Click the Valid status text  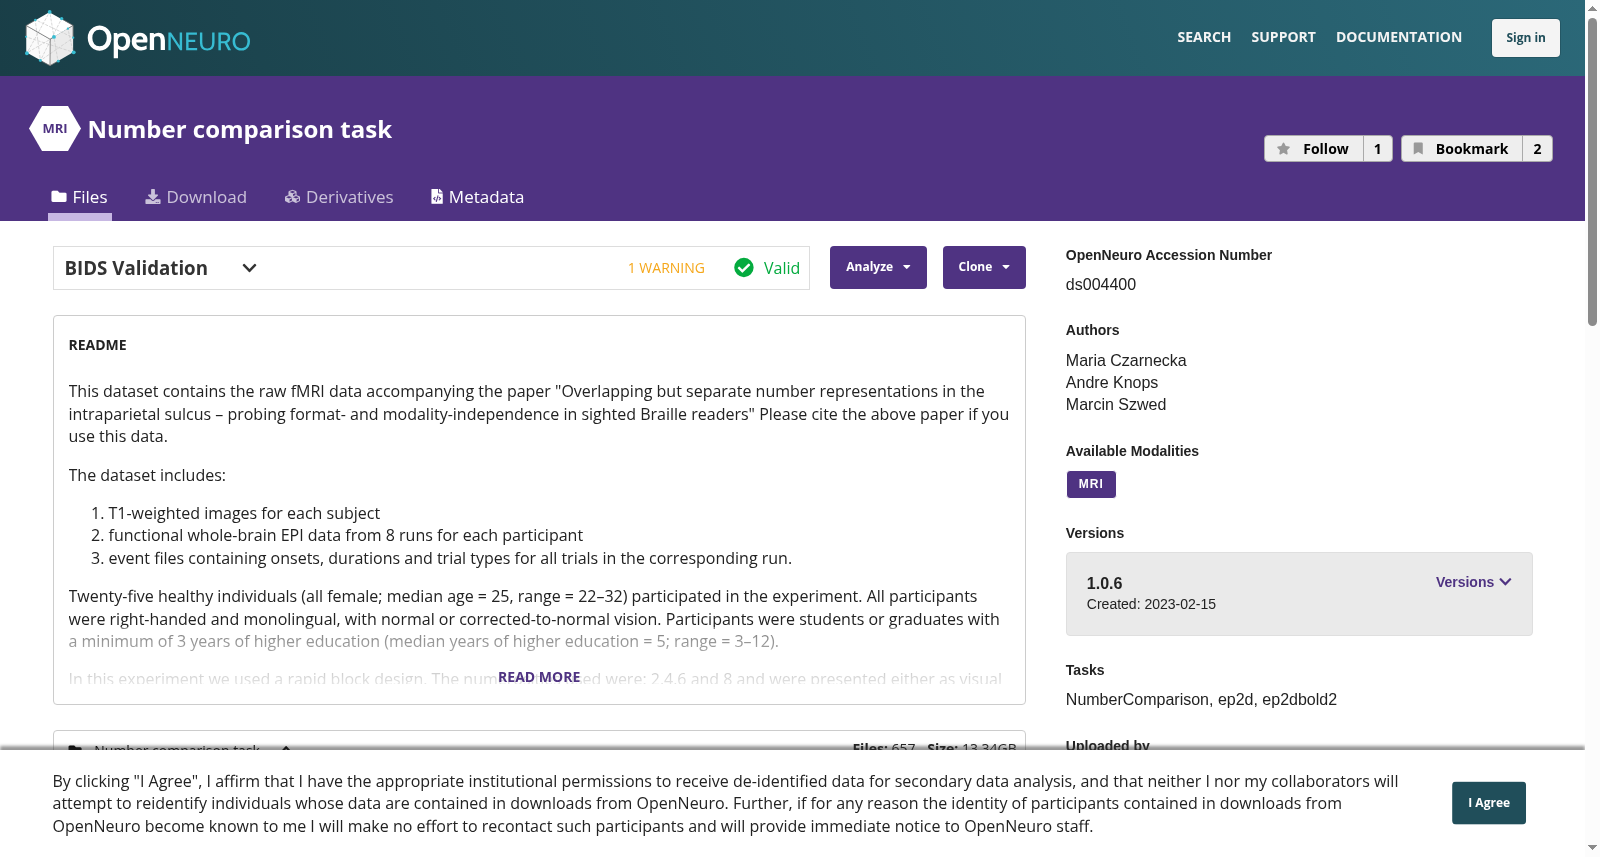(782, 268)
